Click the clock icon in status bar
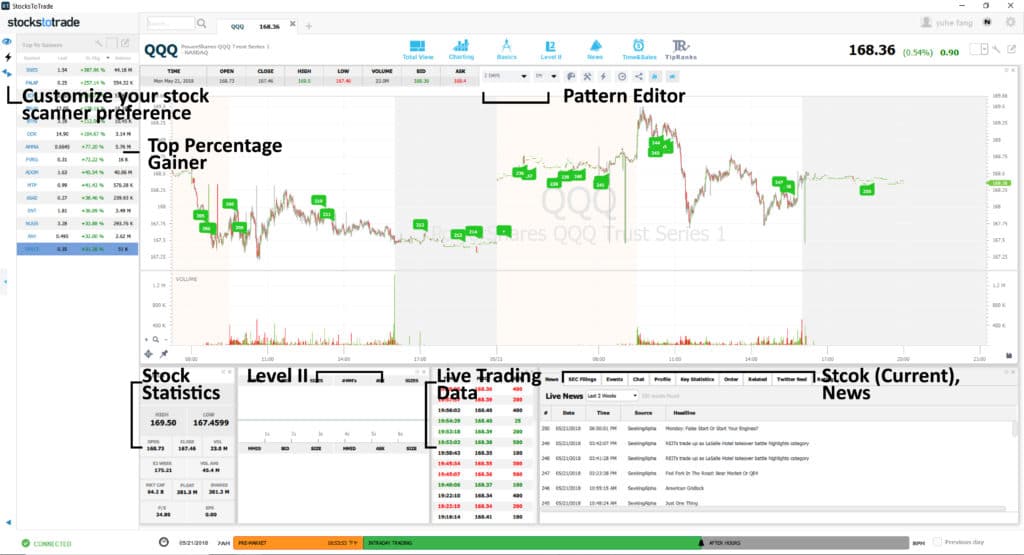The image size is (1024, 555). point(164,543)
